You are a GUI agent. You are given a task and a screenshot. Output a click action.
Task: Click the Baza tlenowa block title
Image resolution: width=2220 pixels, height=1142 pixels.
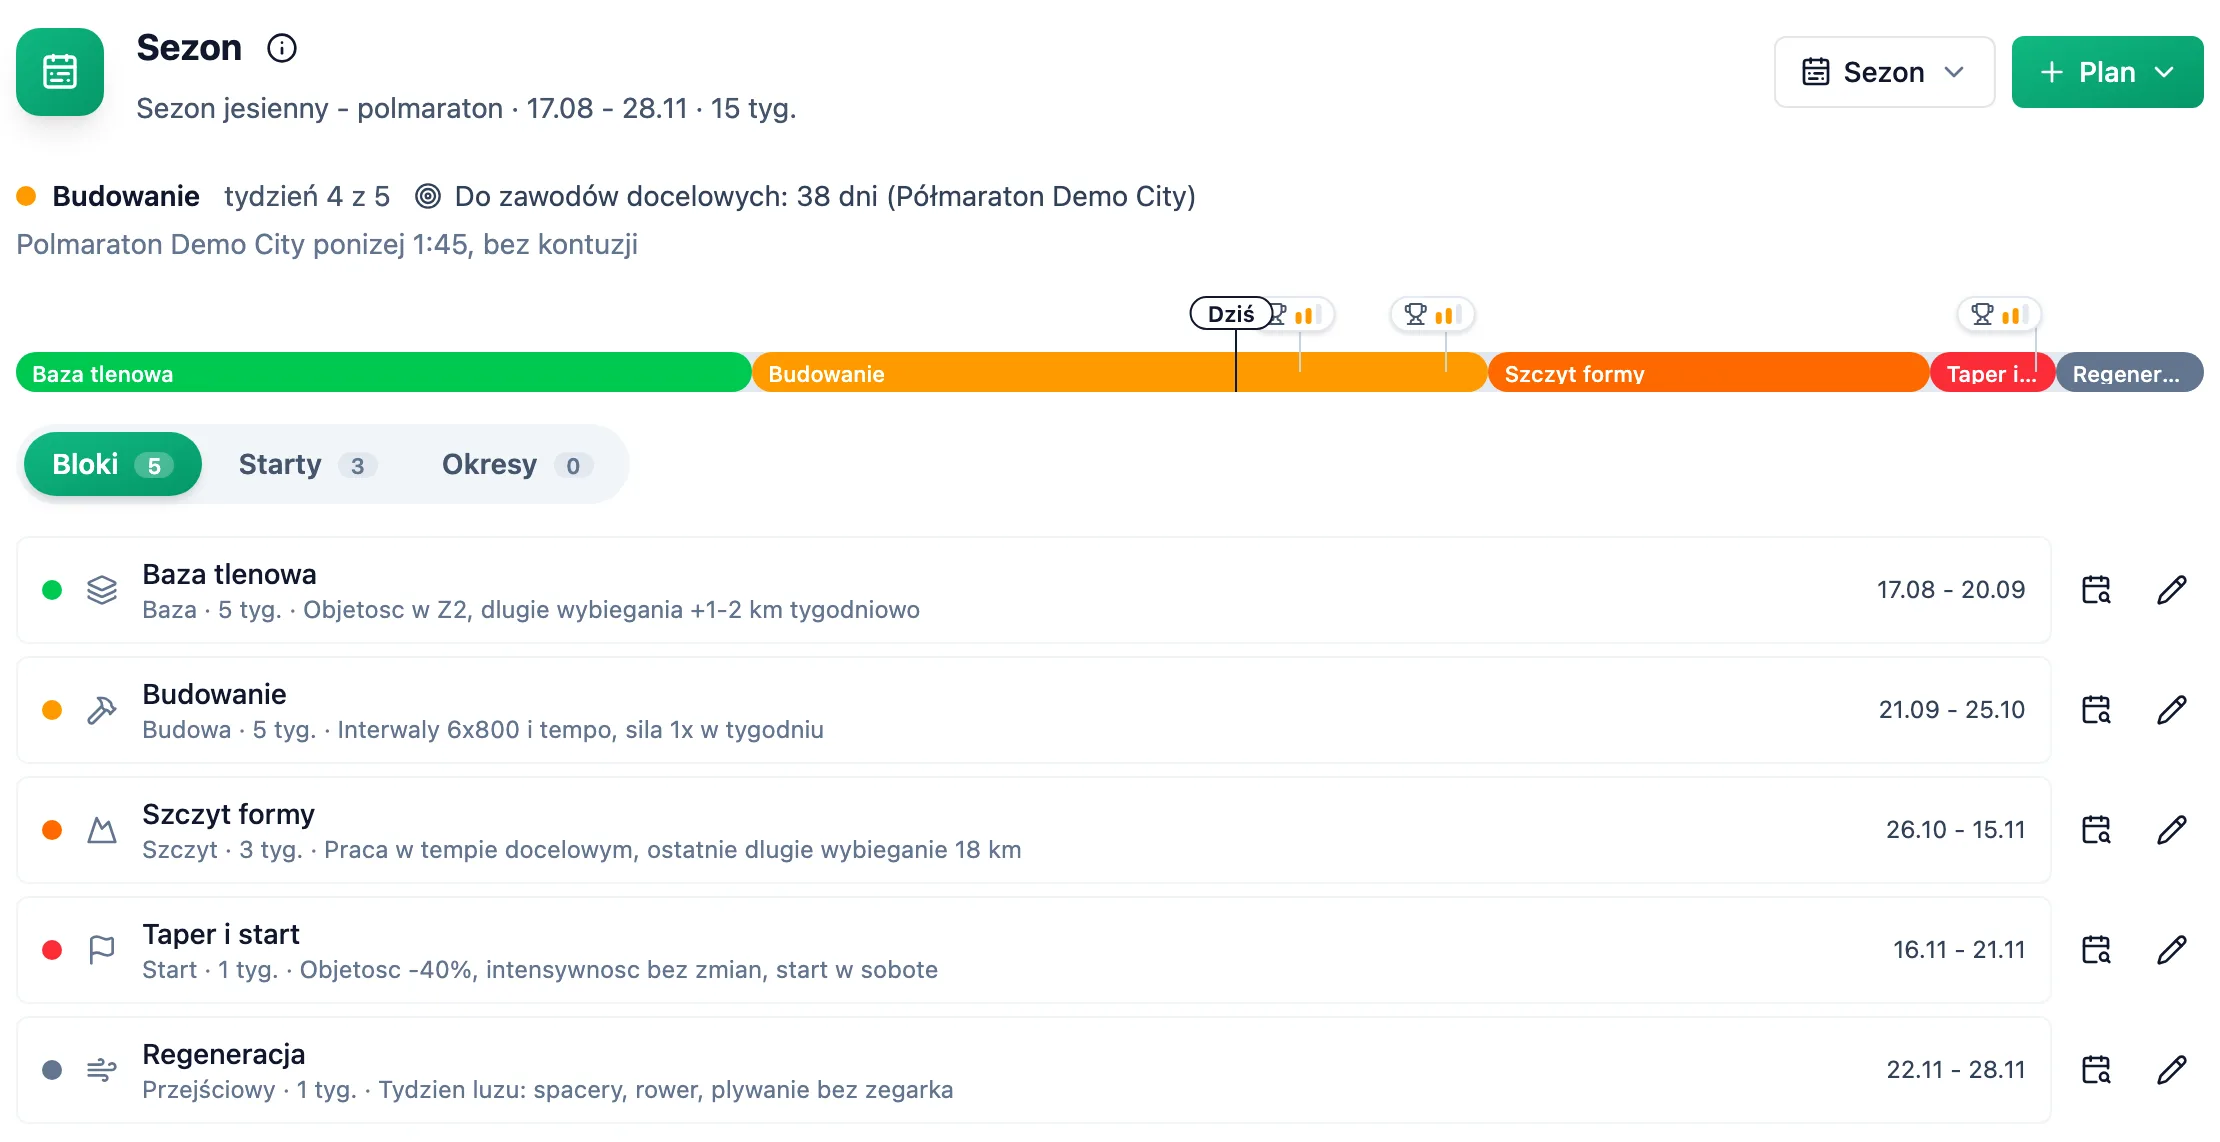(229, 574)
